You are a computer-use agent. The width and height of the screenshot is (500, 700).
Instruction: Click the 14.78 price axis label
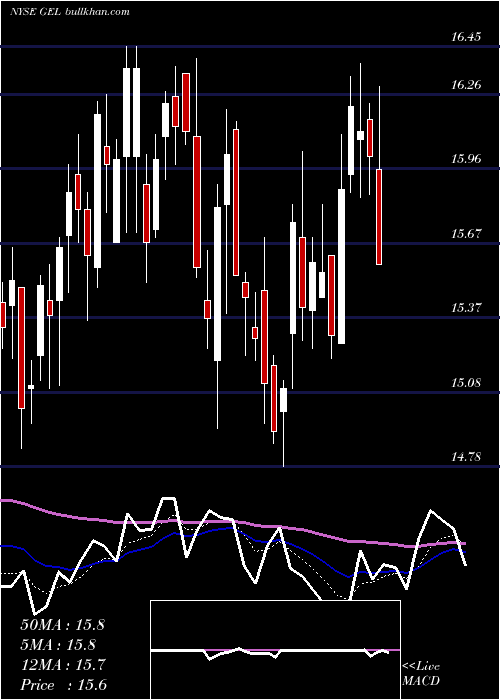(466, 457)
